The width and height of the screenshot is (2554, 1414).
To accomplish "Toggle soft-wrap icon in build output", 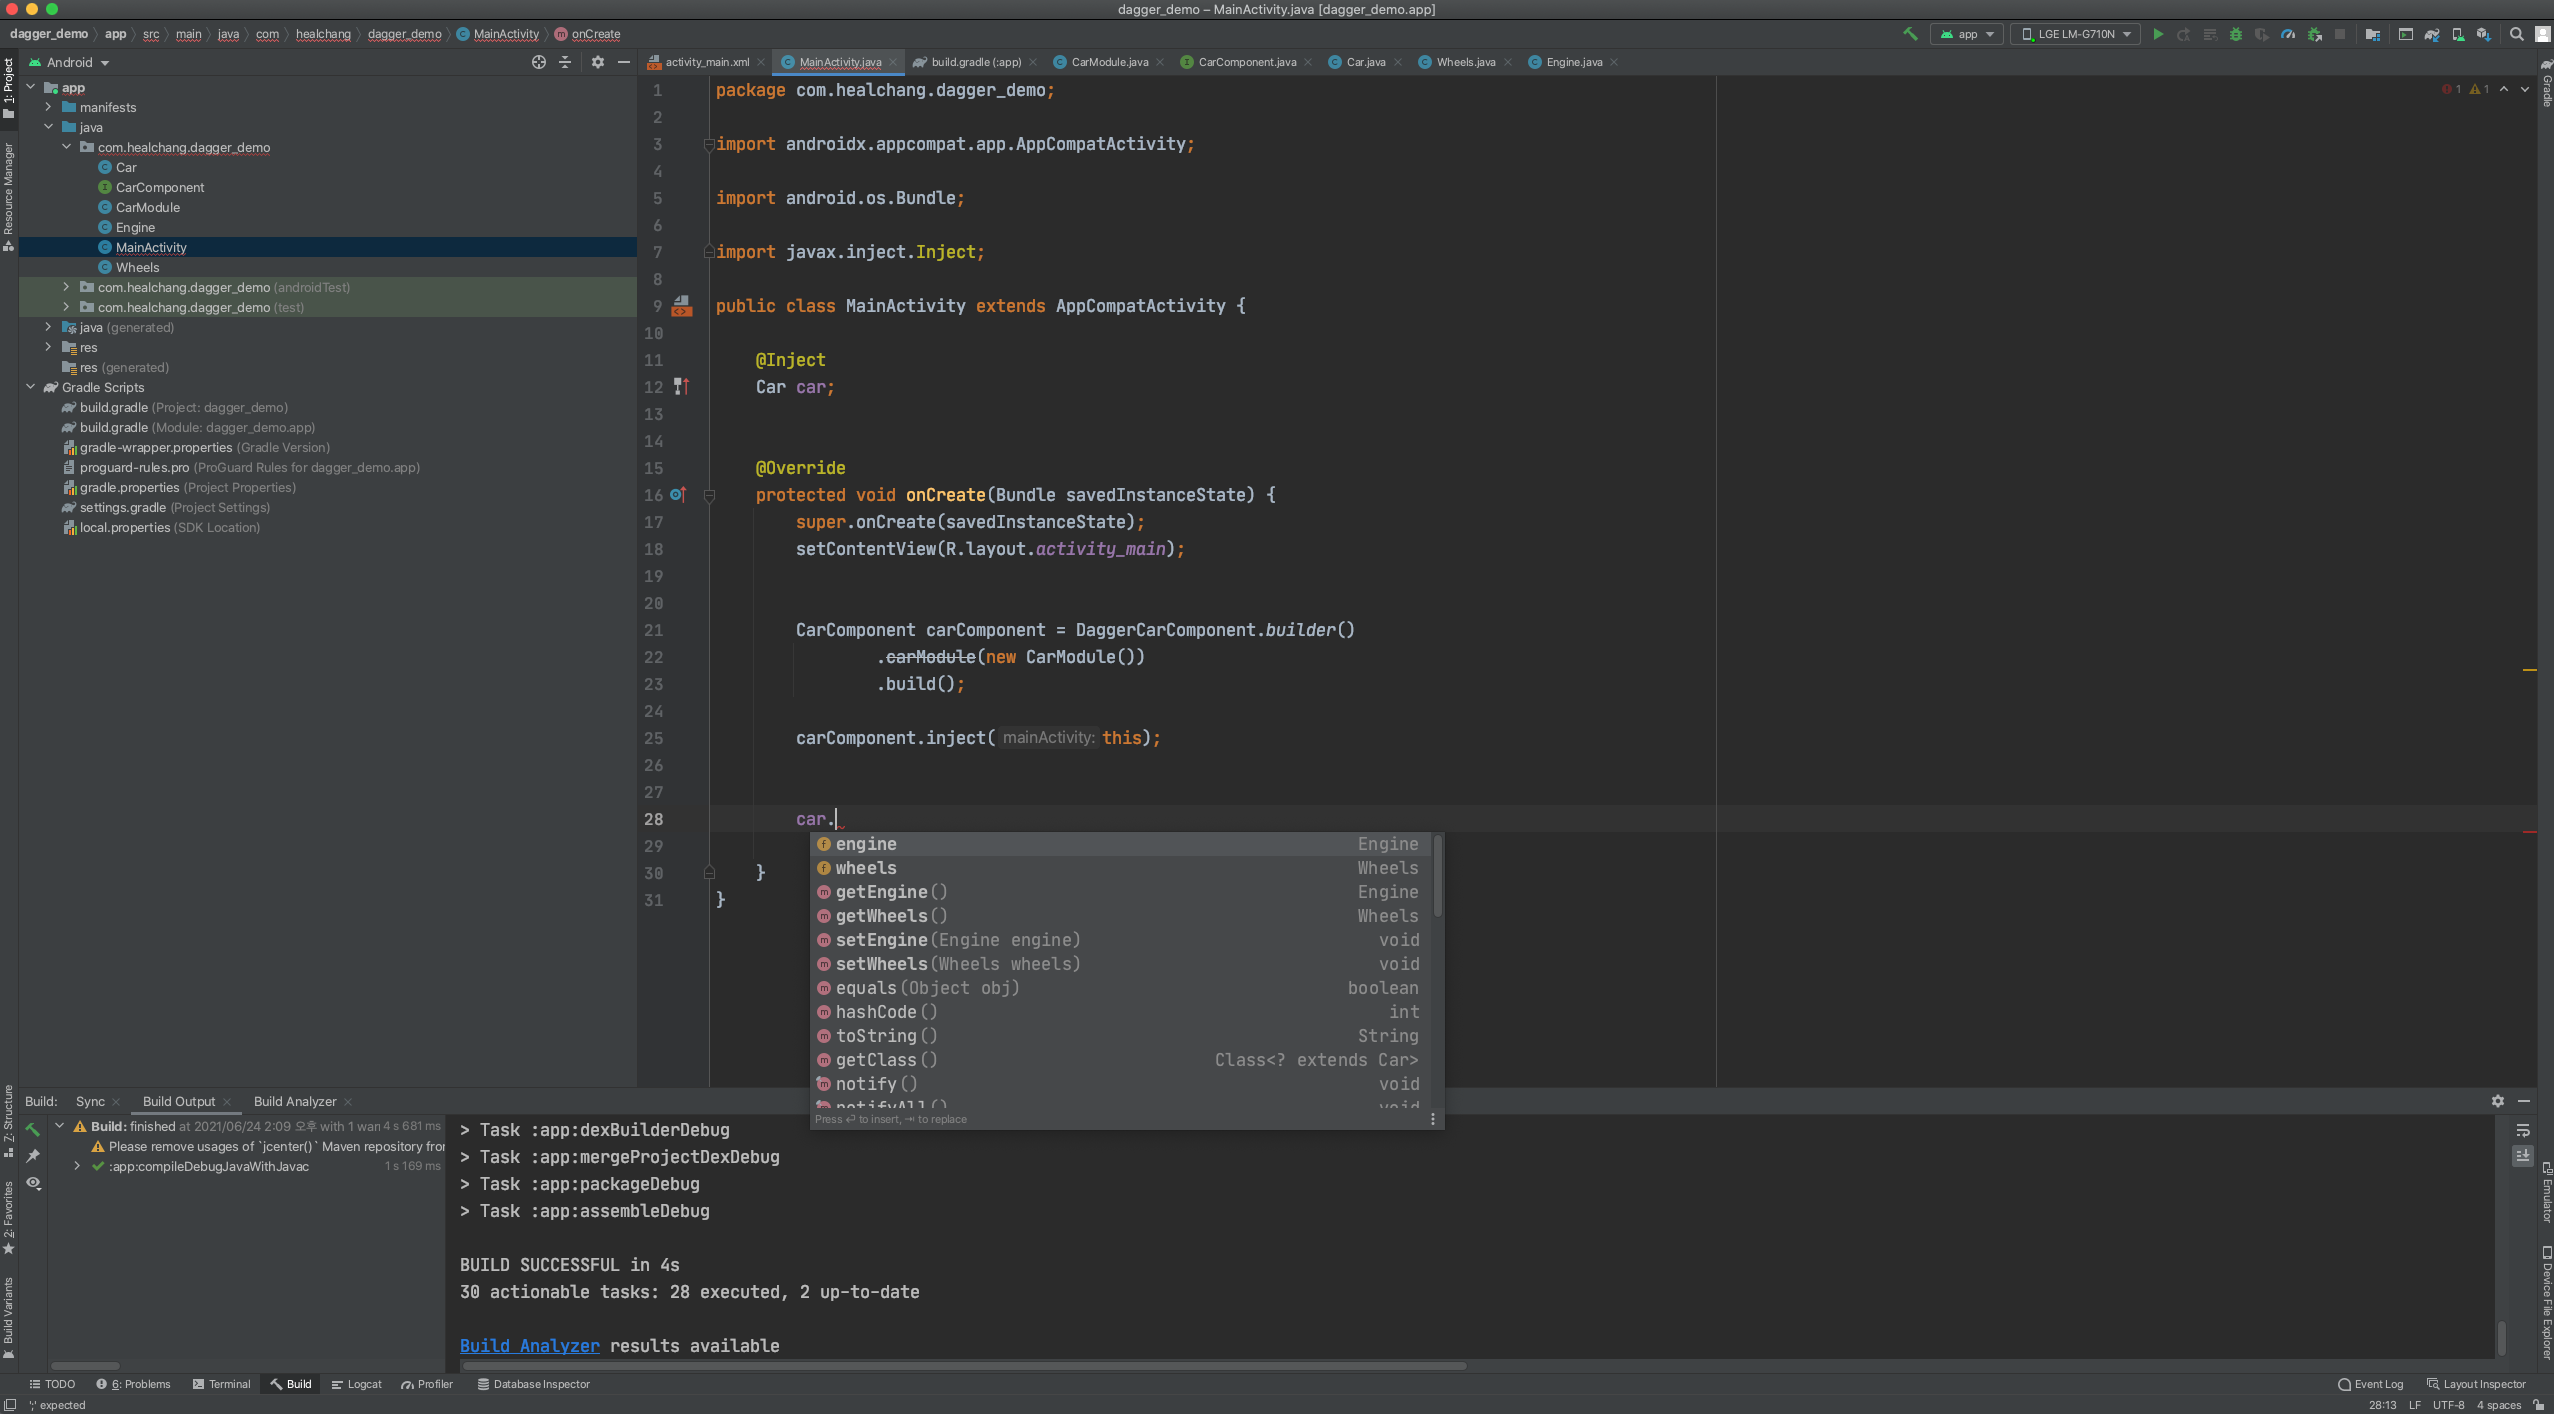I will 2523,1130.
